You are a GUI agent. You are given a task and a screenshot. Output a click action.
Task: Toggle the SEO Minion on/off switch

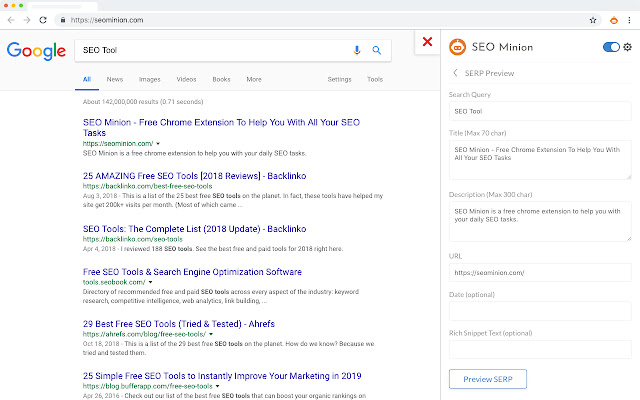click(611, 47)
